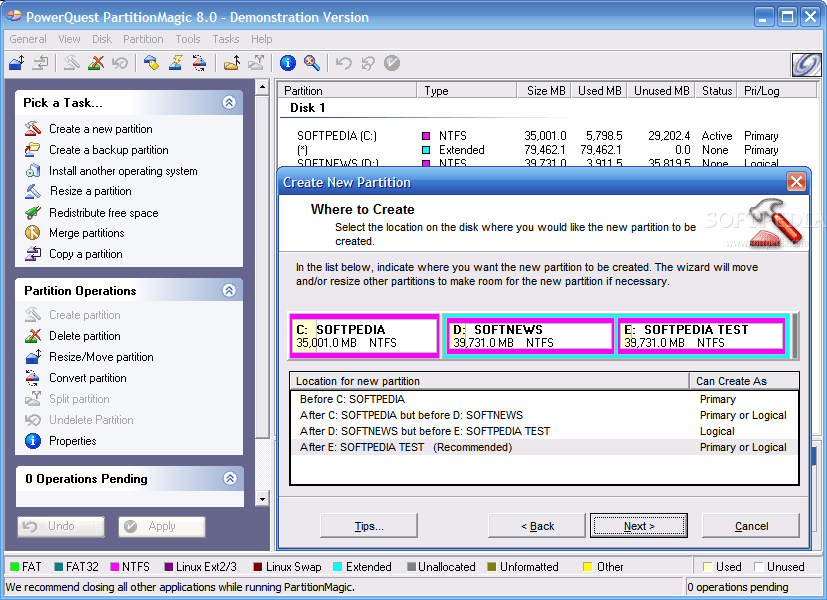Click the Merge partitions icon
This screenshot has width=827, height=600.
pyautogui.click(x=33, y=233)
